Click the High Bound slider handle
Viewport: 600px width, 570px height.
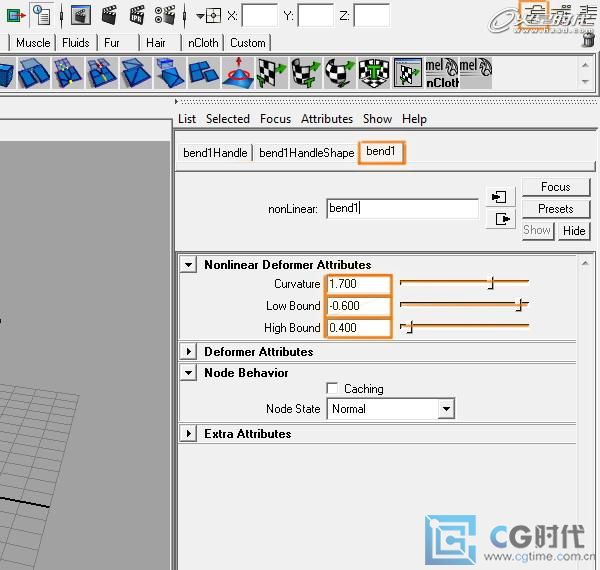(409, 327)
